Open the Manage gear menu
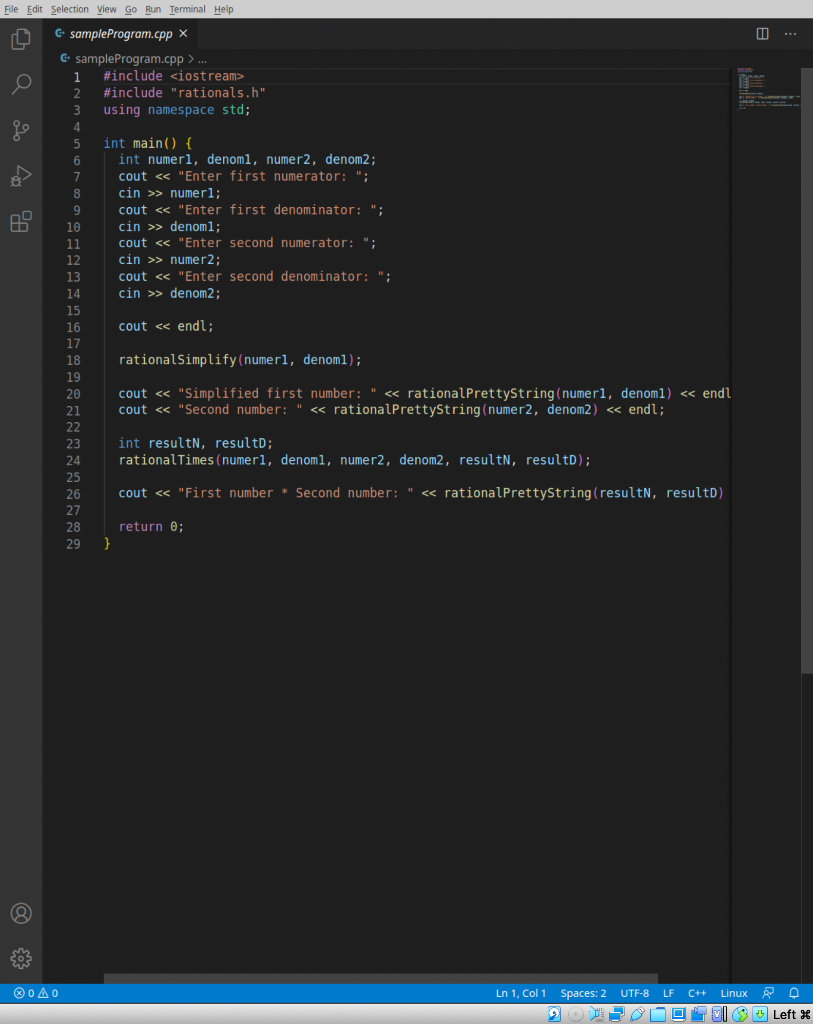 click(21, 958)
